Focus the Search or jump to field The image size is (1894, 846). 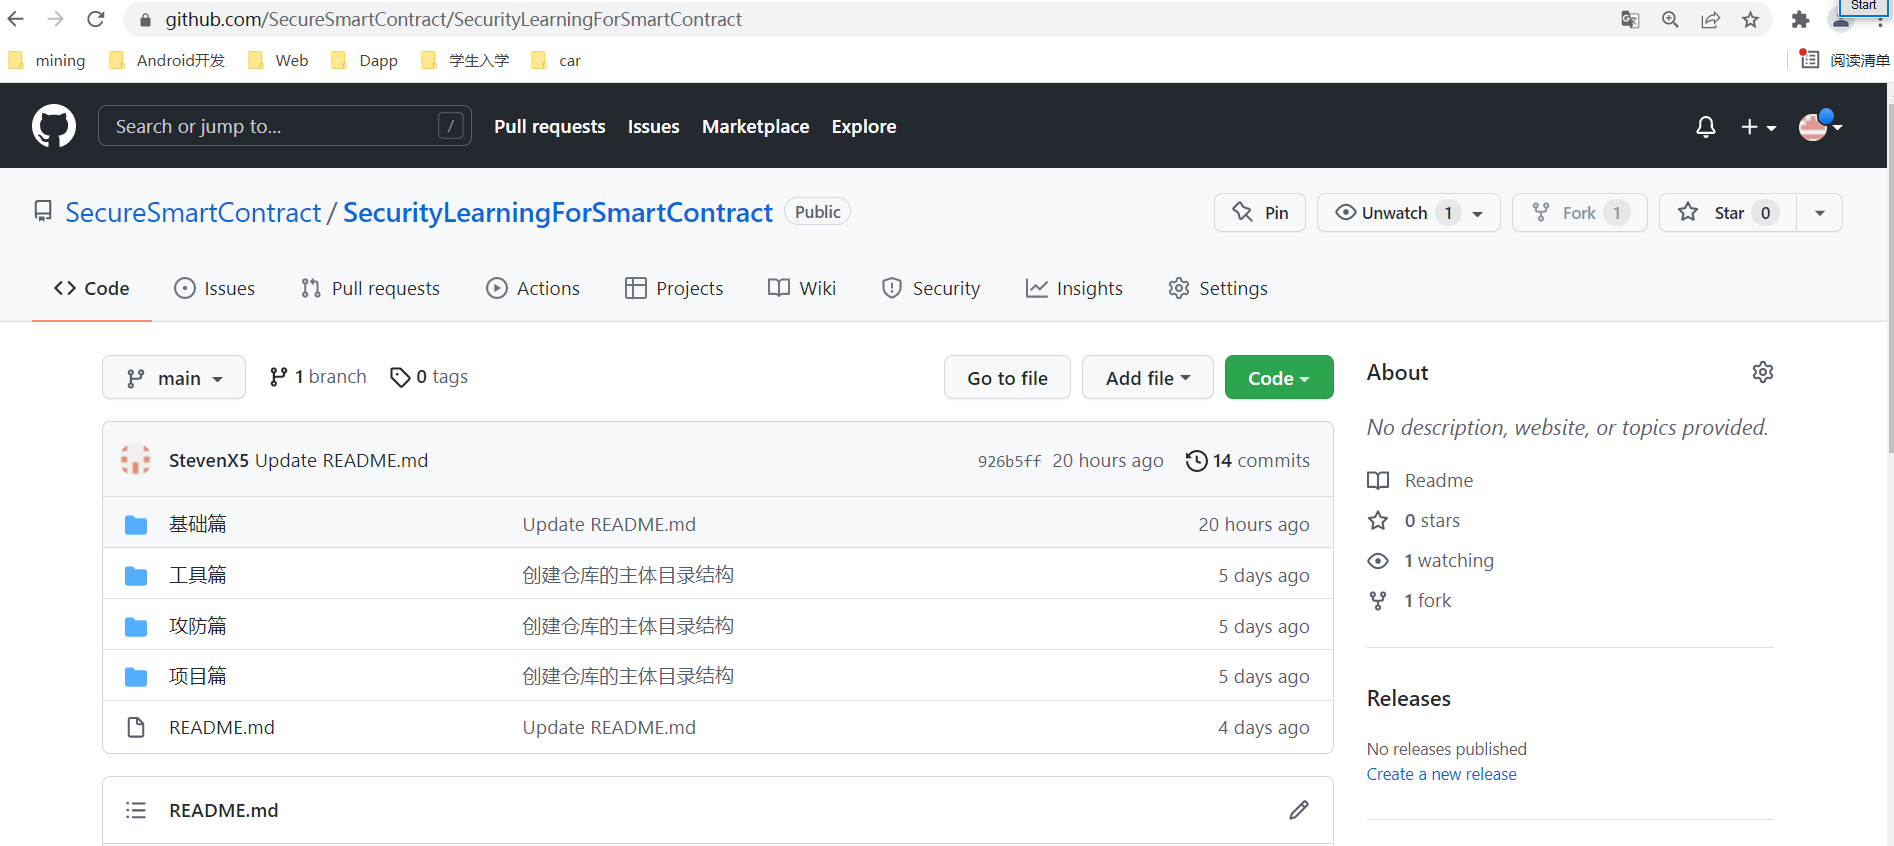tap(284, 126)
